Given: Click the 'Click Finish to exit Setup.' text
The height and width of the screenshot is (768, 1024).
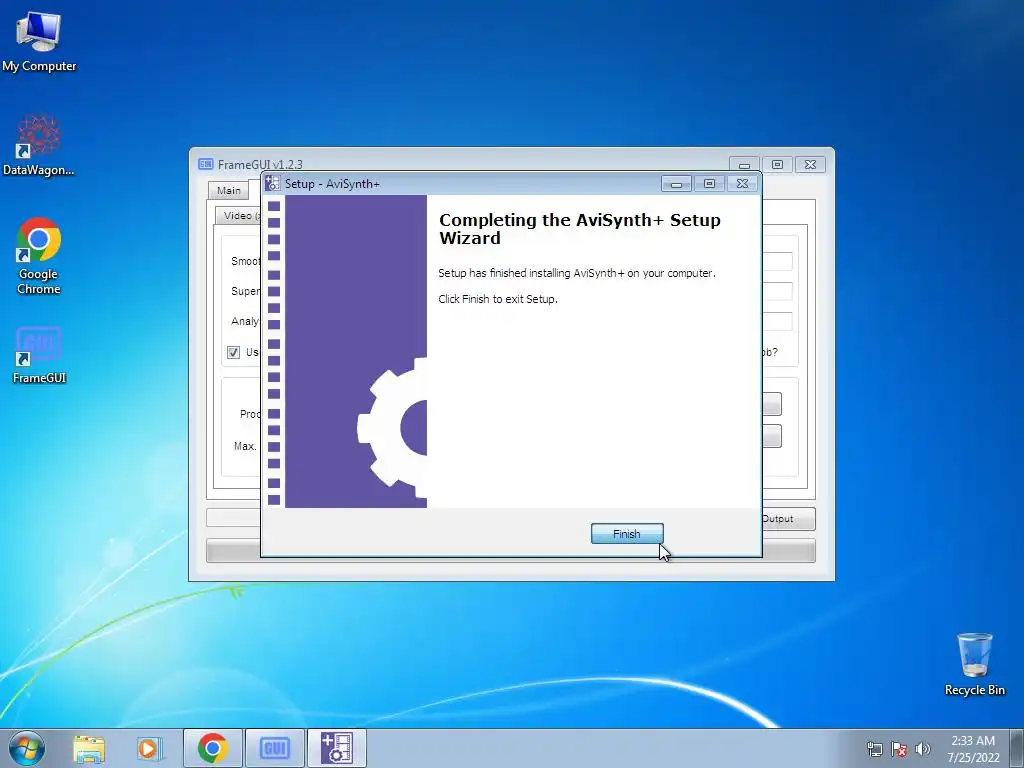Looking at the screenshot, I should [x=498, y=299].
